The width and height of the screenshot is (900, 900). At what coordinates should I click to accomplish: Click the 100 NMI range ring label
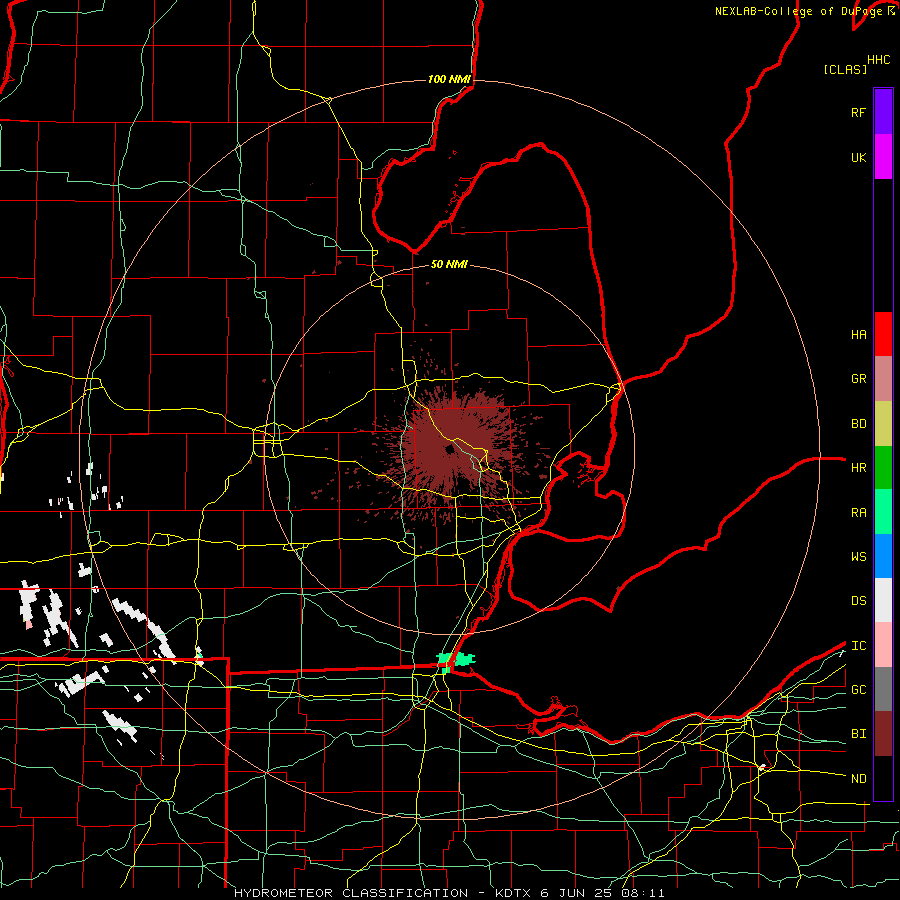click(449, 79)
